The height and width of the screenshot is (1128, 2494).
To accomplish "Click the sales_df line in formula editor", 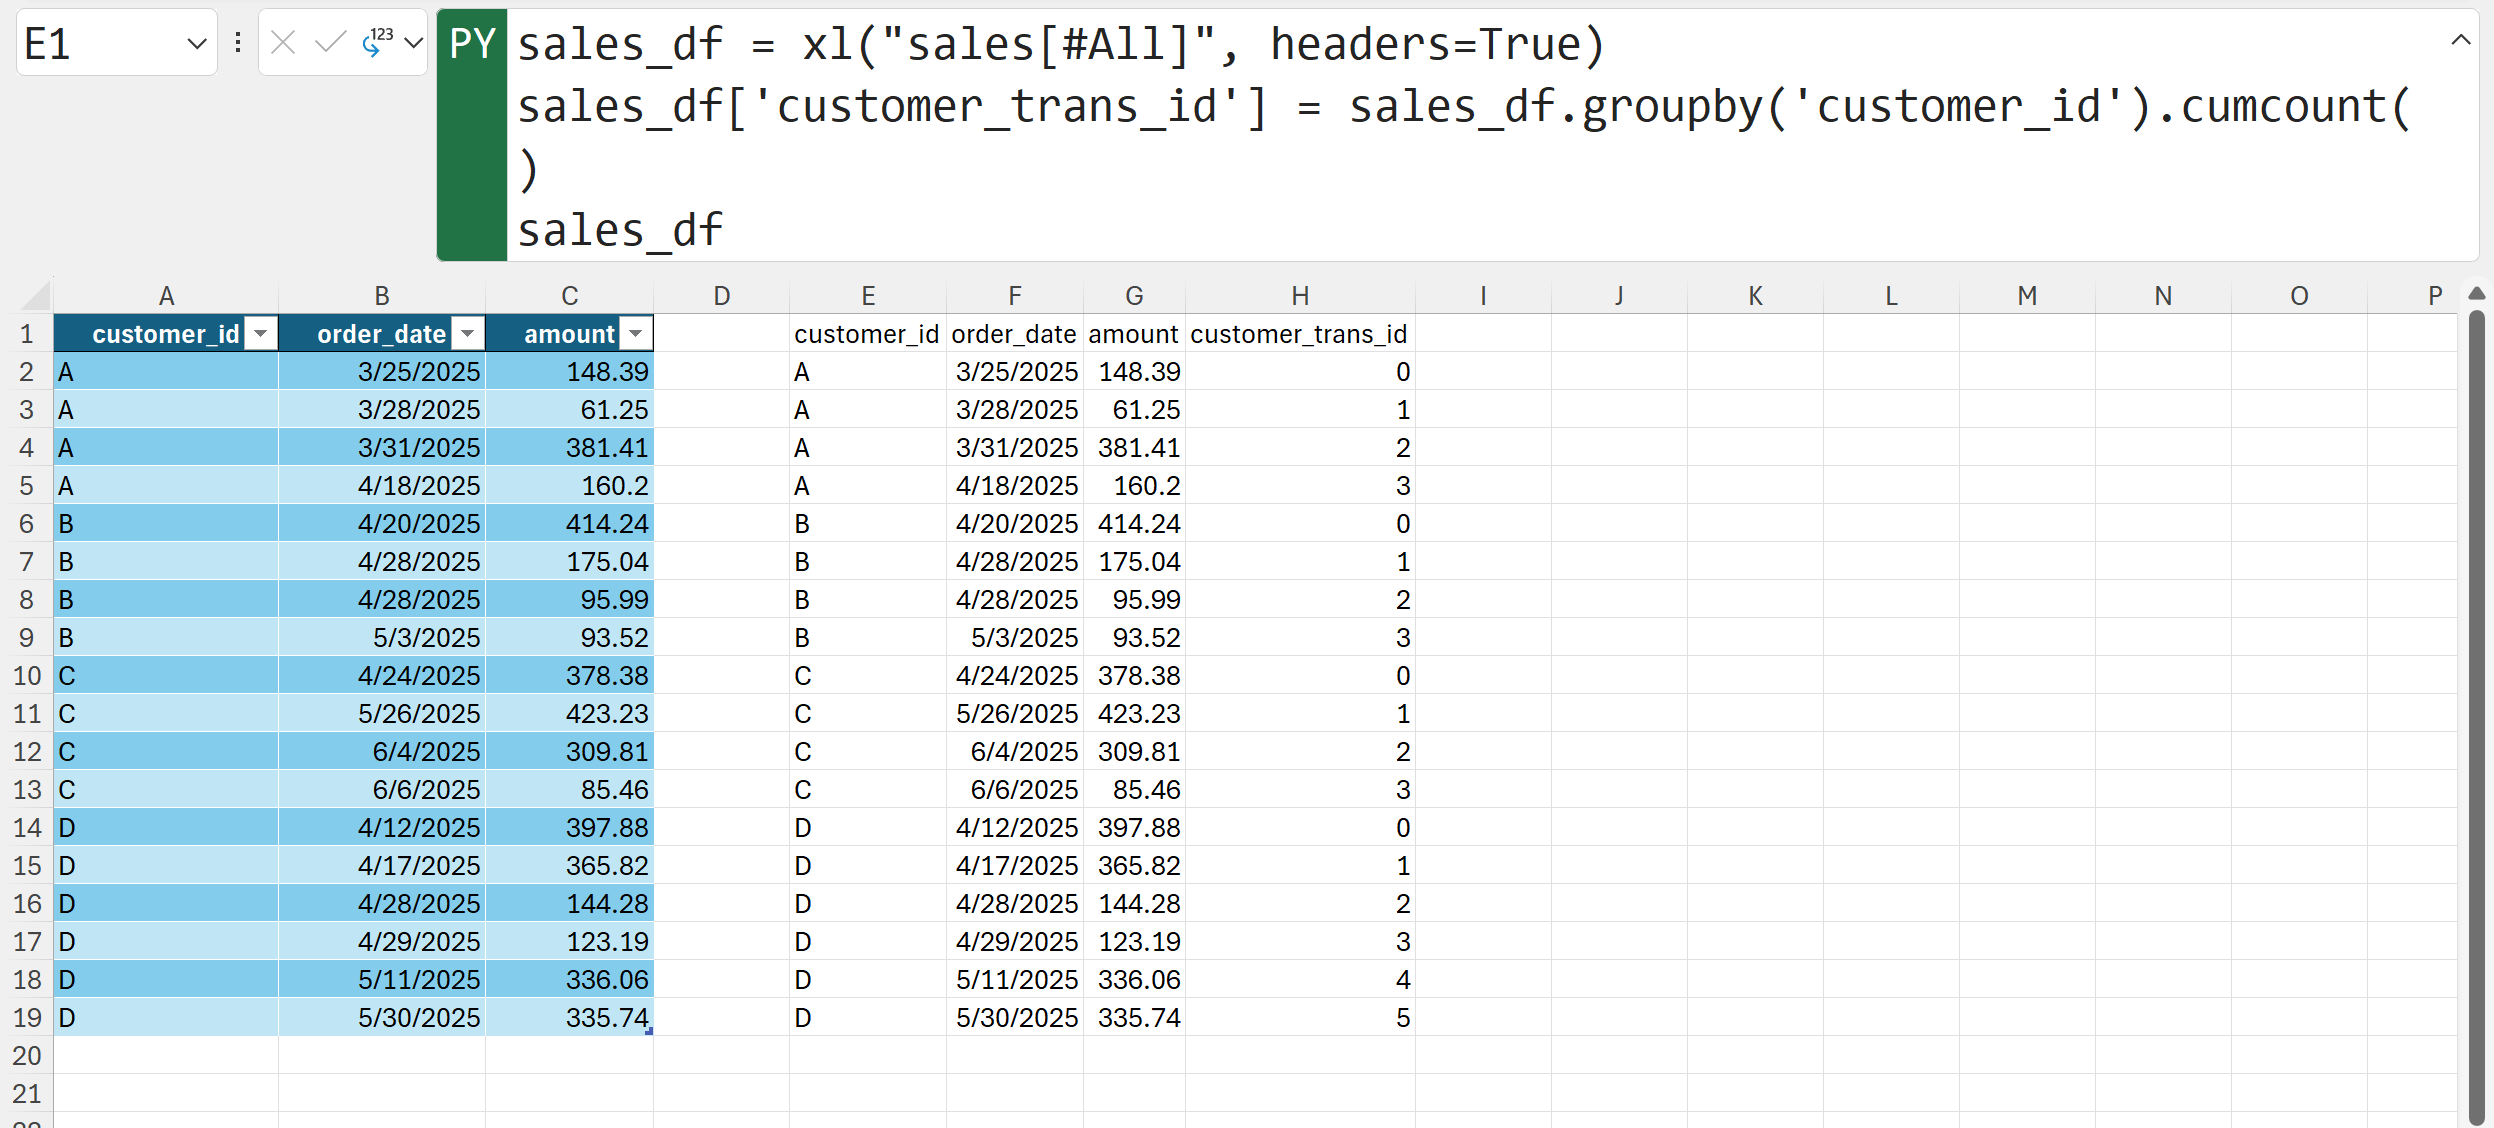I will click(x=620, y=230).
